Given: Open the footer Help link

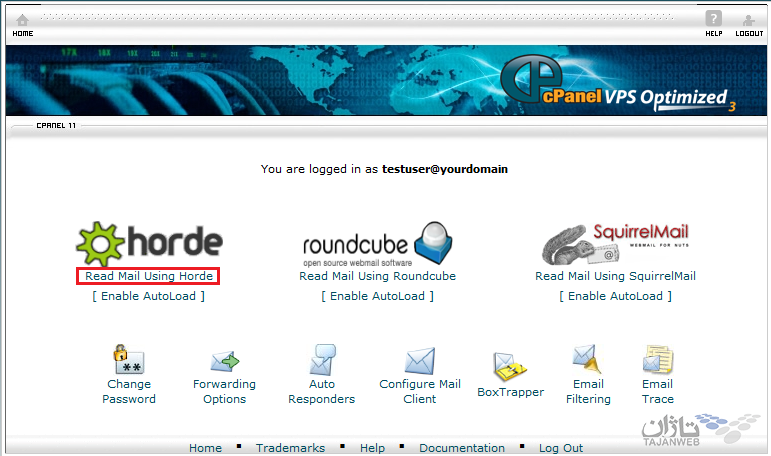Looking at the screenshot, I should (372, 448).
